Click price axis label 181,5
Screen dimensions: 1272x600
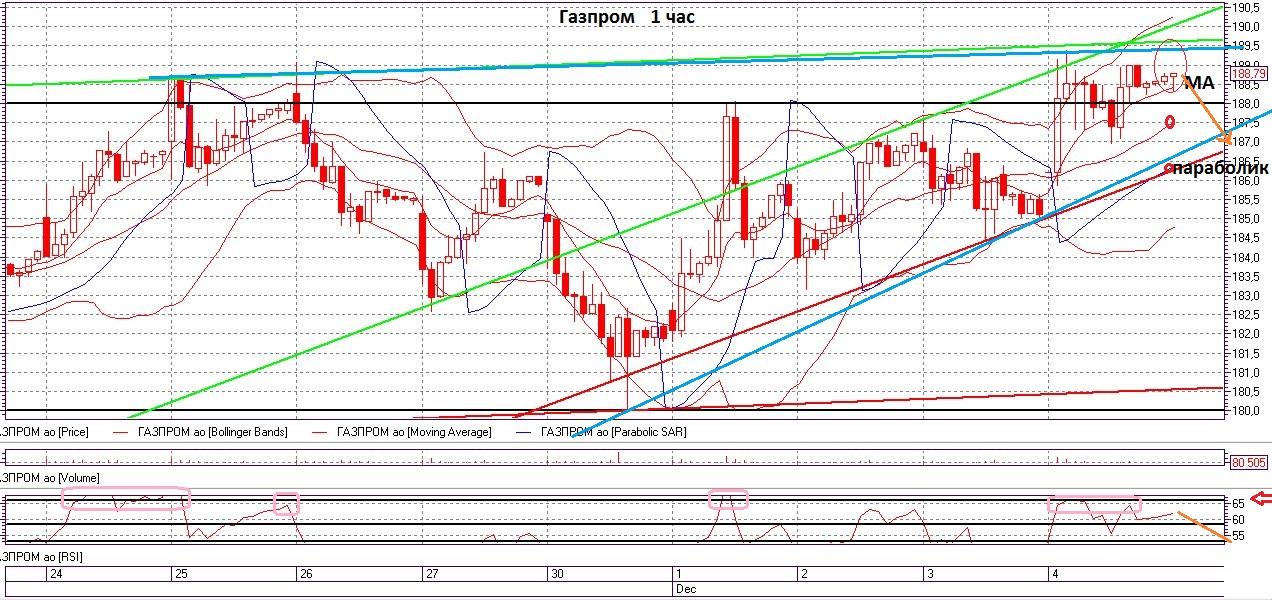point(1245,354)
